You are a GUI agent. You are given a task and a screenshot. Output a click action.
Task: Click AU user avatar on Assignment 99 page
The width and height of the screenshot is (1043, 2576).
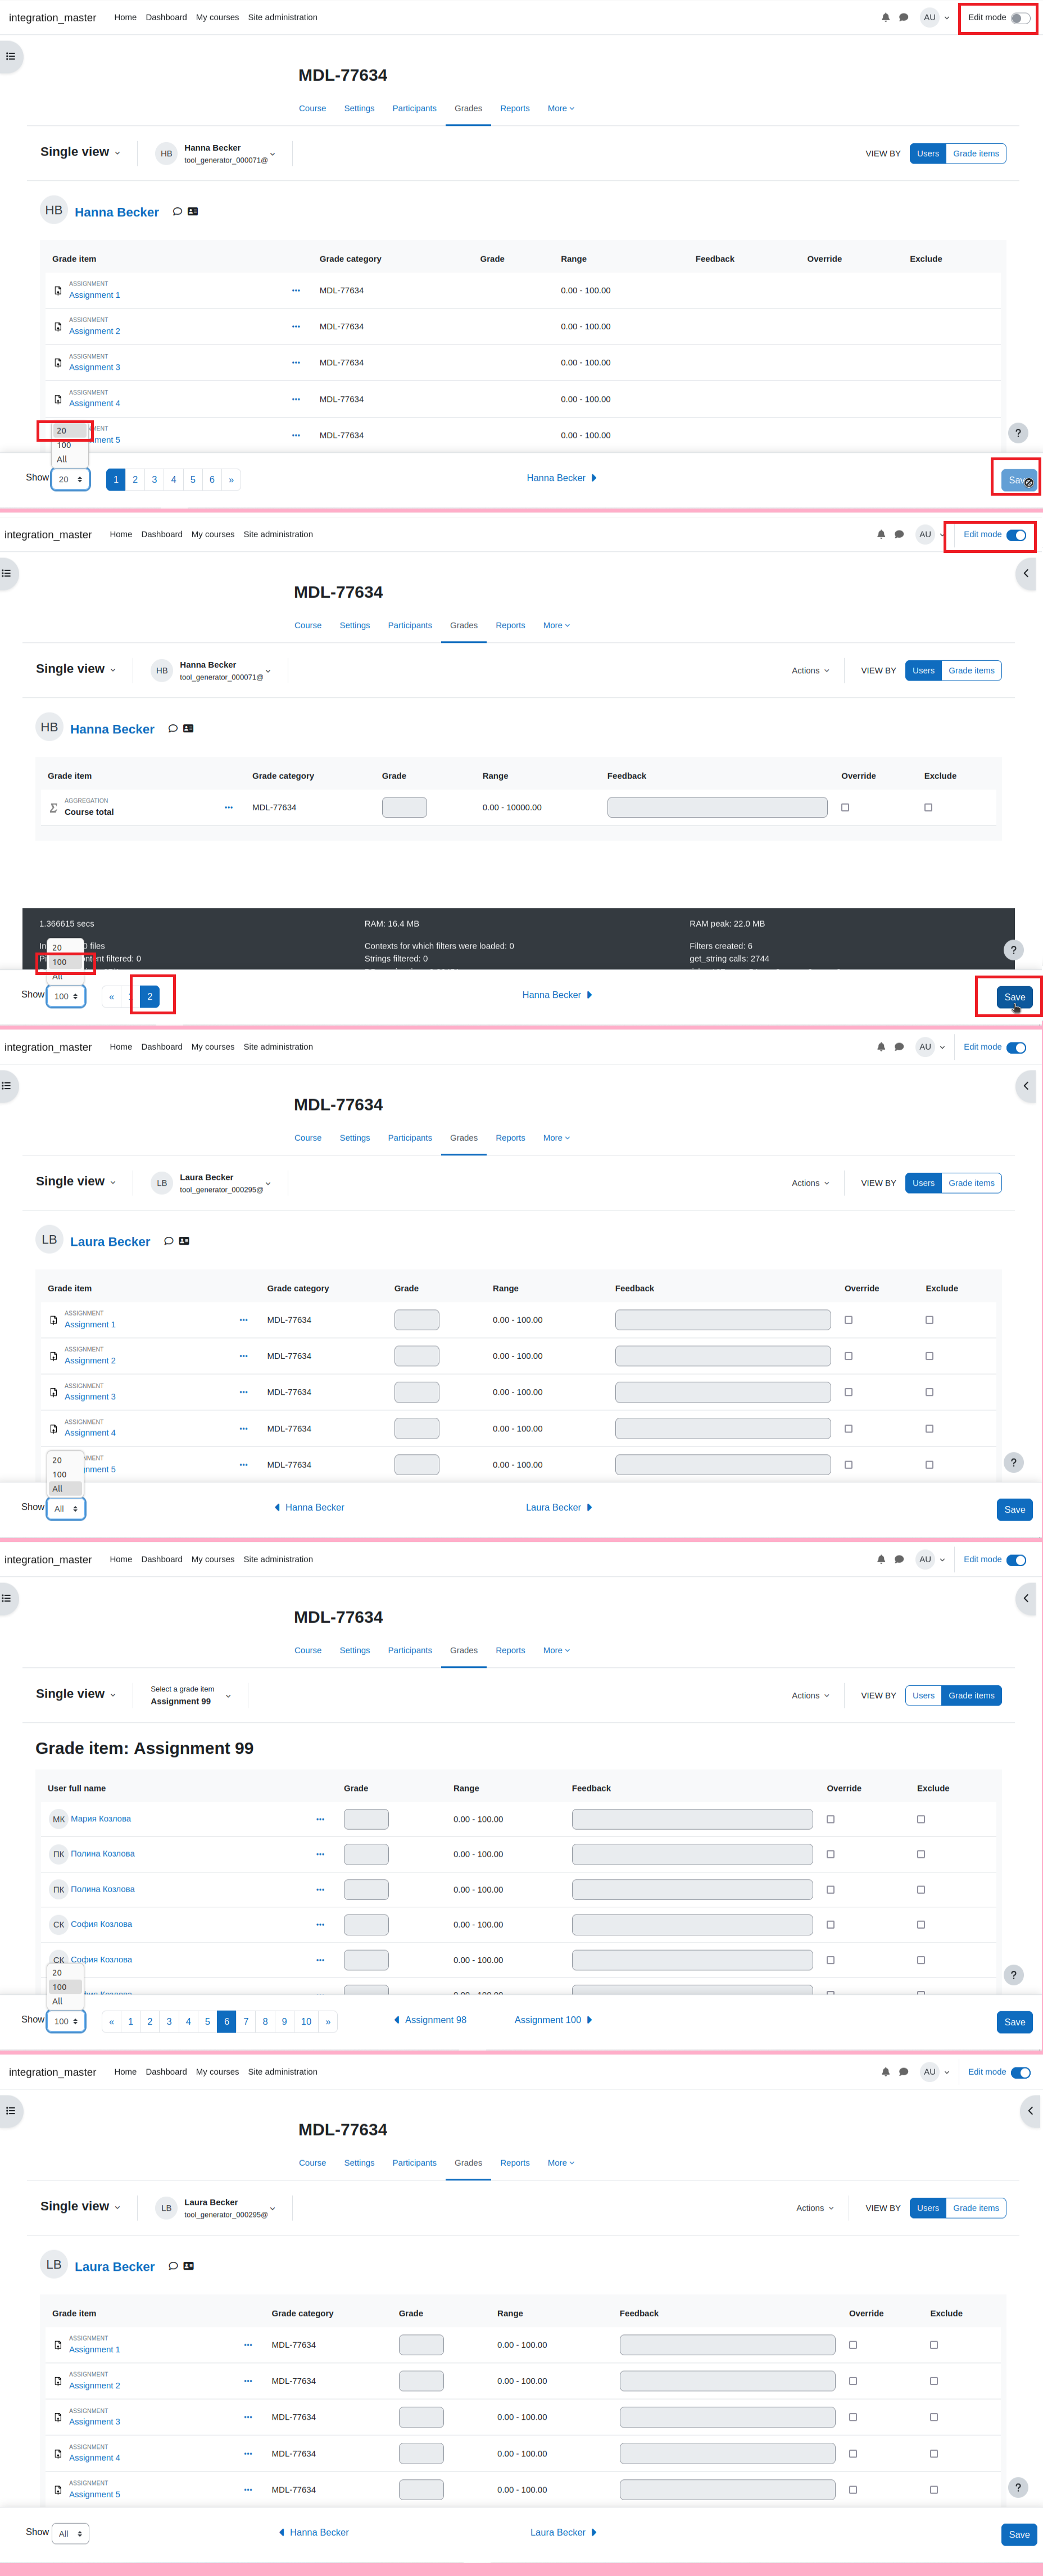click(x=925, y=1559)
